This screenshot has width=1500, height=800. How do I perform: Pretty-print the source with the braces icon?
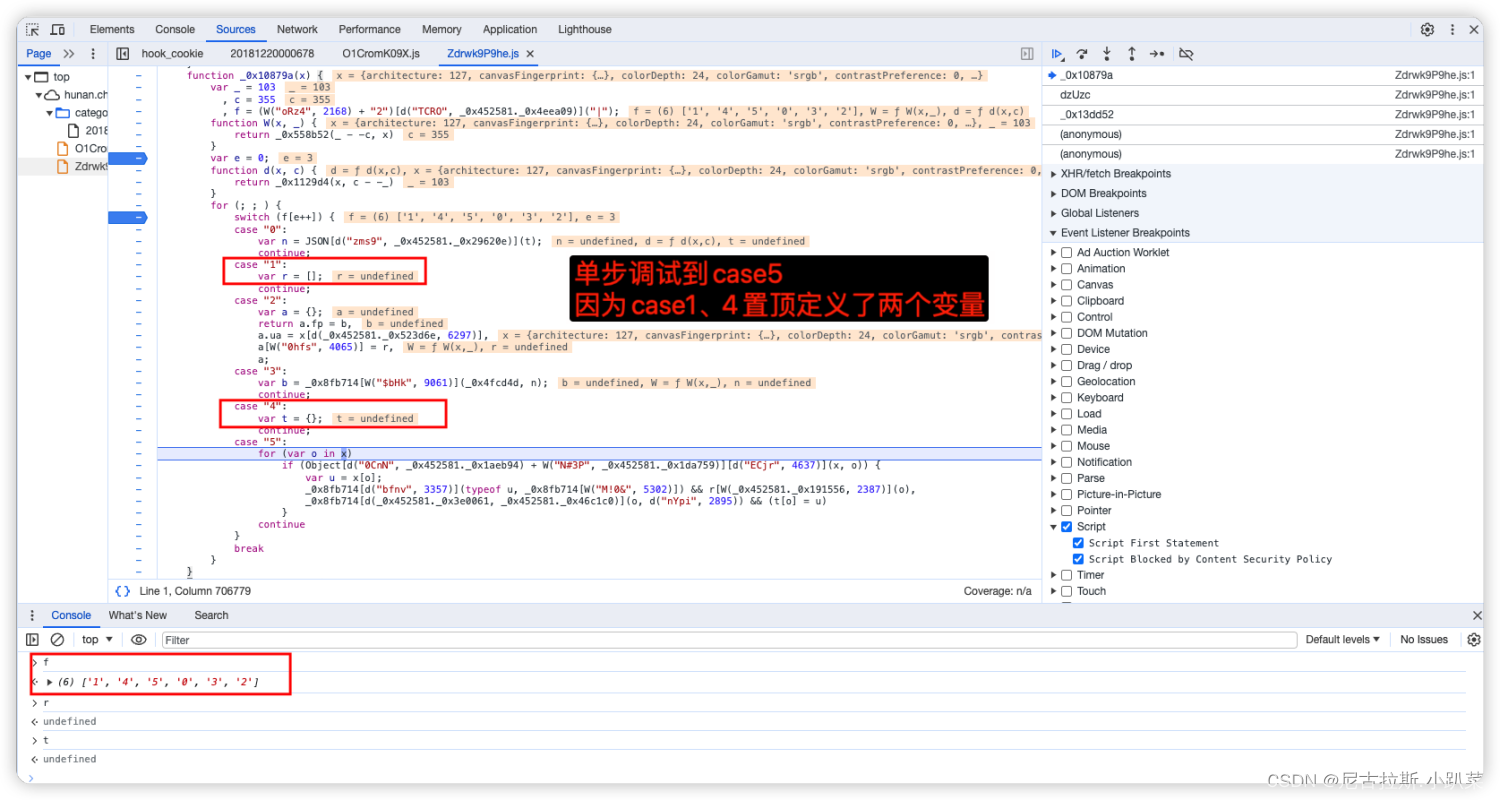(x=122, y=591)
